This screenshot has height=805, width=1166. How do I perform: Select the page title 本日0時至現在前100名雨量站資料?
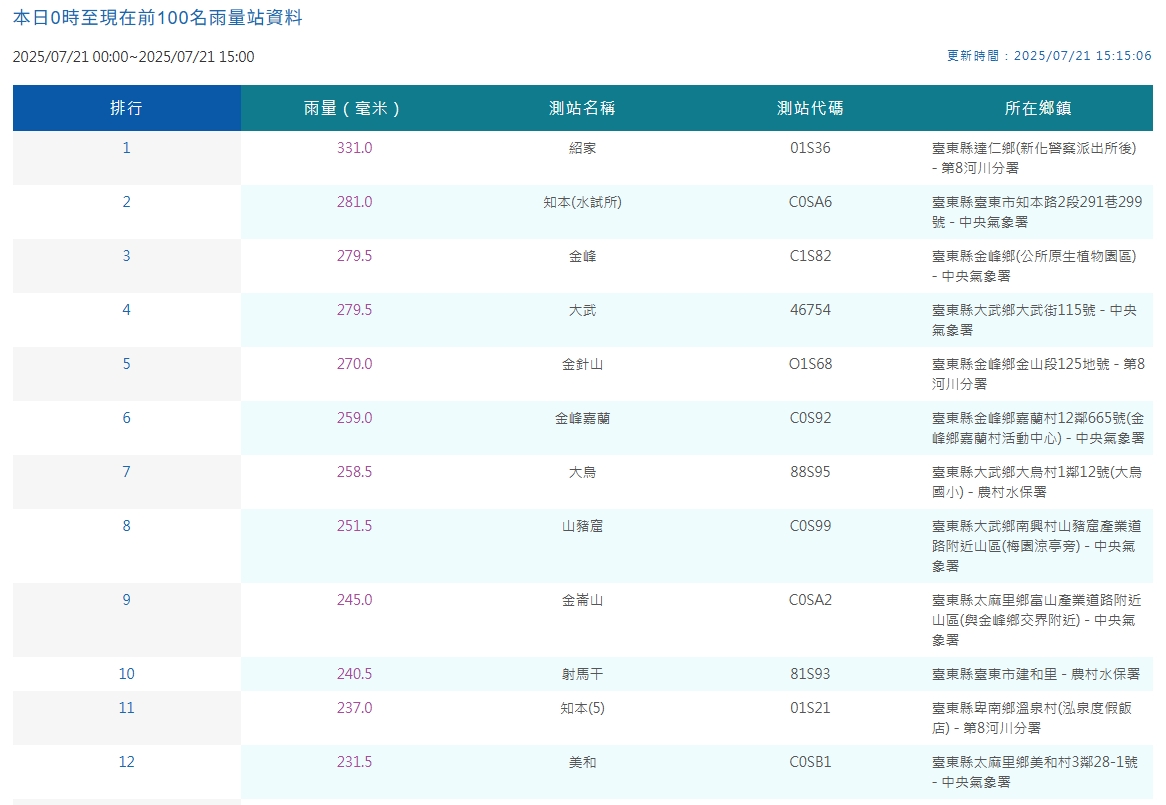click(x=158, y=18)
